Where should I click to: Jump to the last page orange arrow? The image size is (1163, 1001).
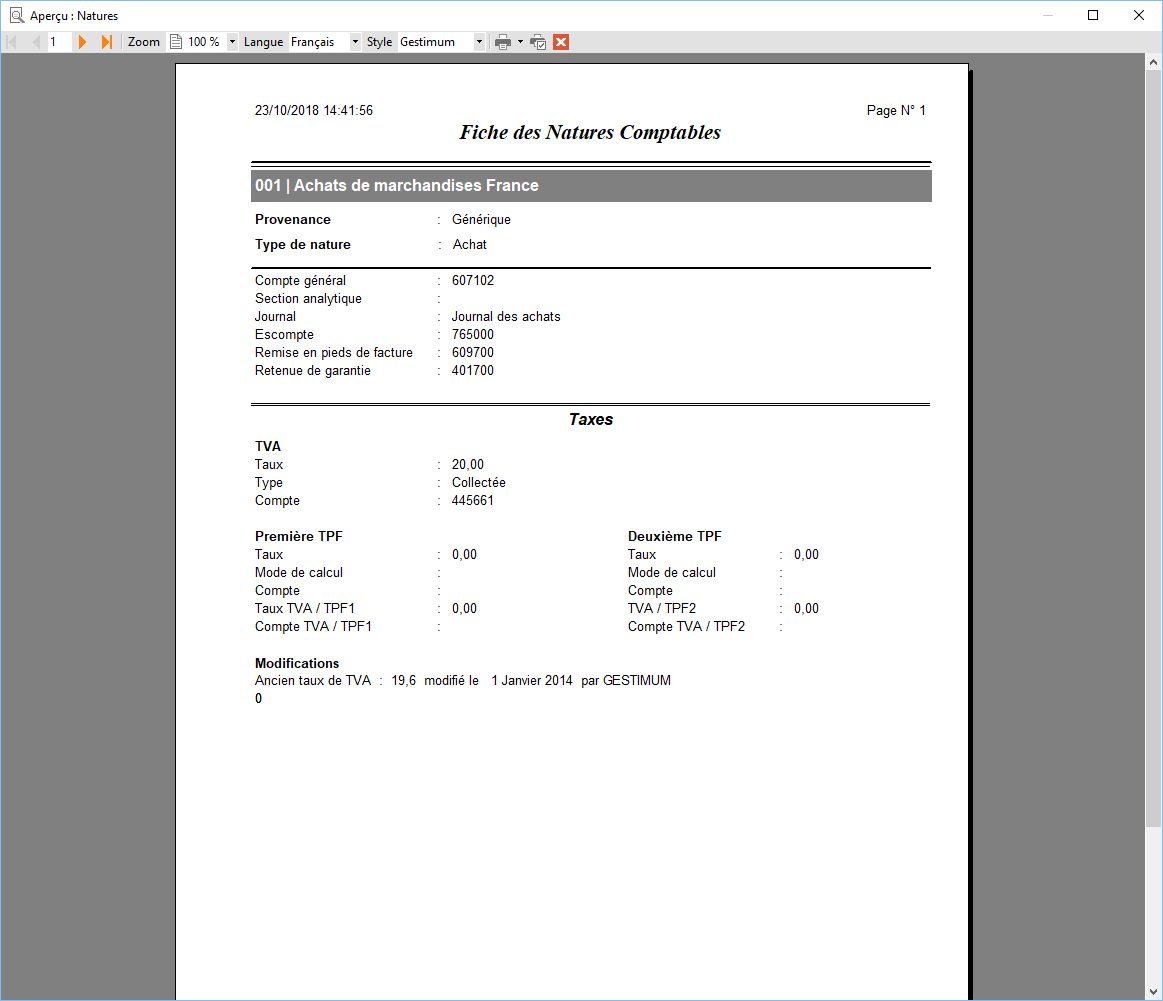pyautogui.click(x=107, y=42)
